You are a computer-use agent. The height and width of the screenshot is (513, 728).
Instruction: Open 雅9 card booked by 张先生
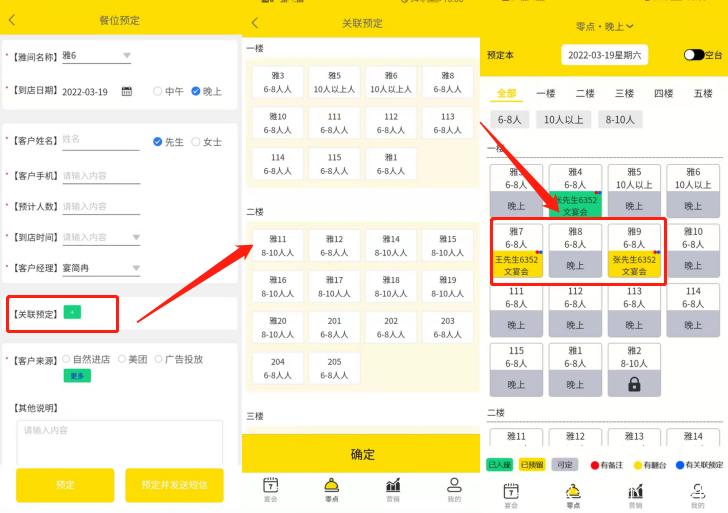(634, 251)
